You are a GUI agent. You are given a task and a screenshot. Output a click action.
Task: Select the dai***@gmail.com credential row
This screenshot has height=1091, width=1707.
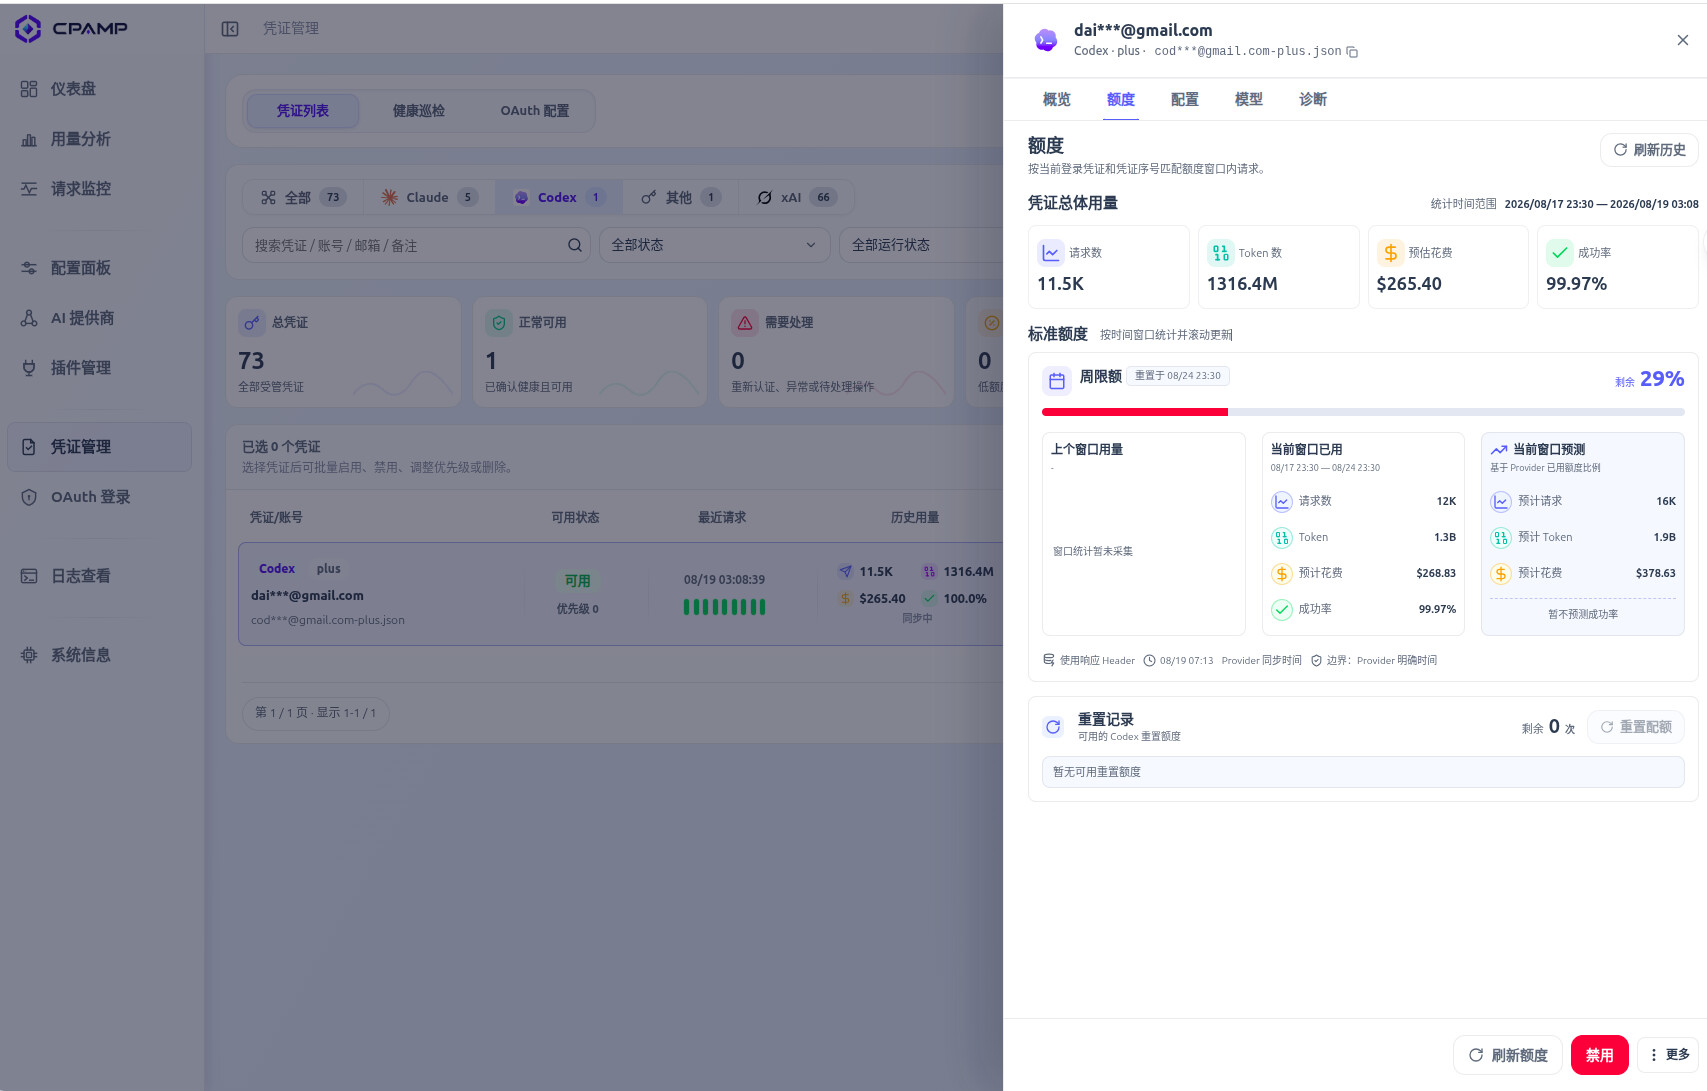coord(620,594)
